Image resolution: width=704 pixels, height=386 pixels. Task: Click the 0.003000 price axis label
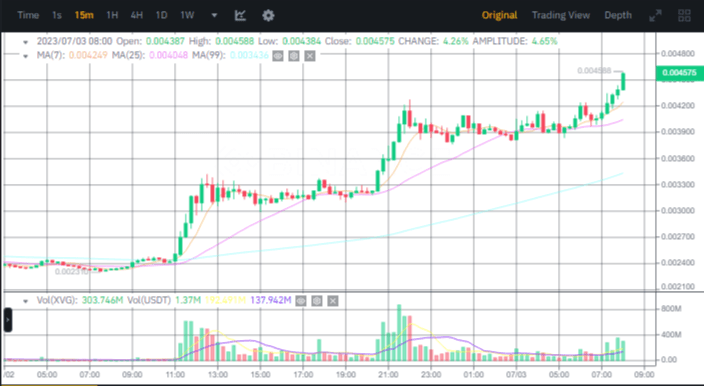[x=678, y=211]
